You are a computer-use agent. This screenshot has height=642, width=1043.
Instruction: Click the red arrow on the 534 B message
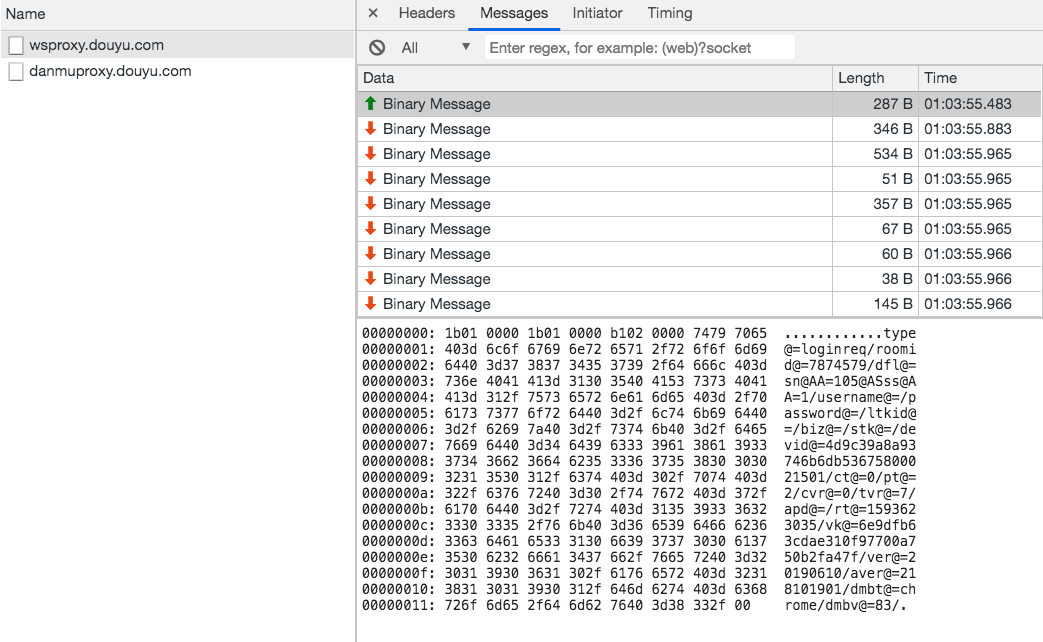coord(370,154)
